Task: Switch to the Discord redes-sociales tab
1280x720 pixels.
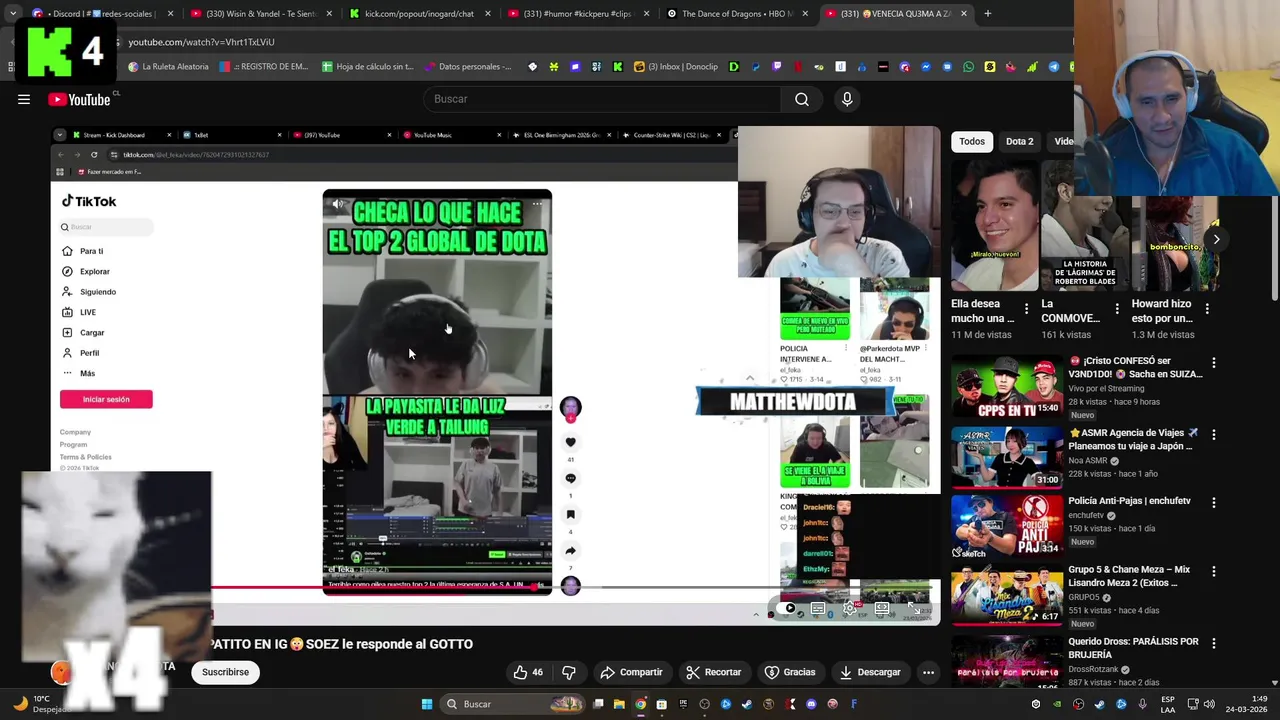Action: 104,14
